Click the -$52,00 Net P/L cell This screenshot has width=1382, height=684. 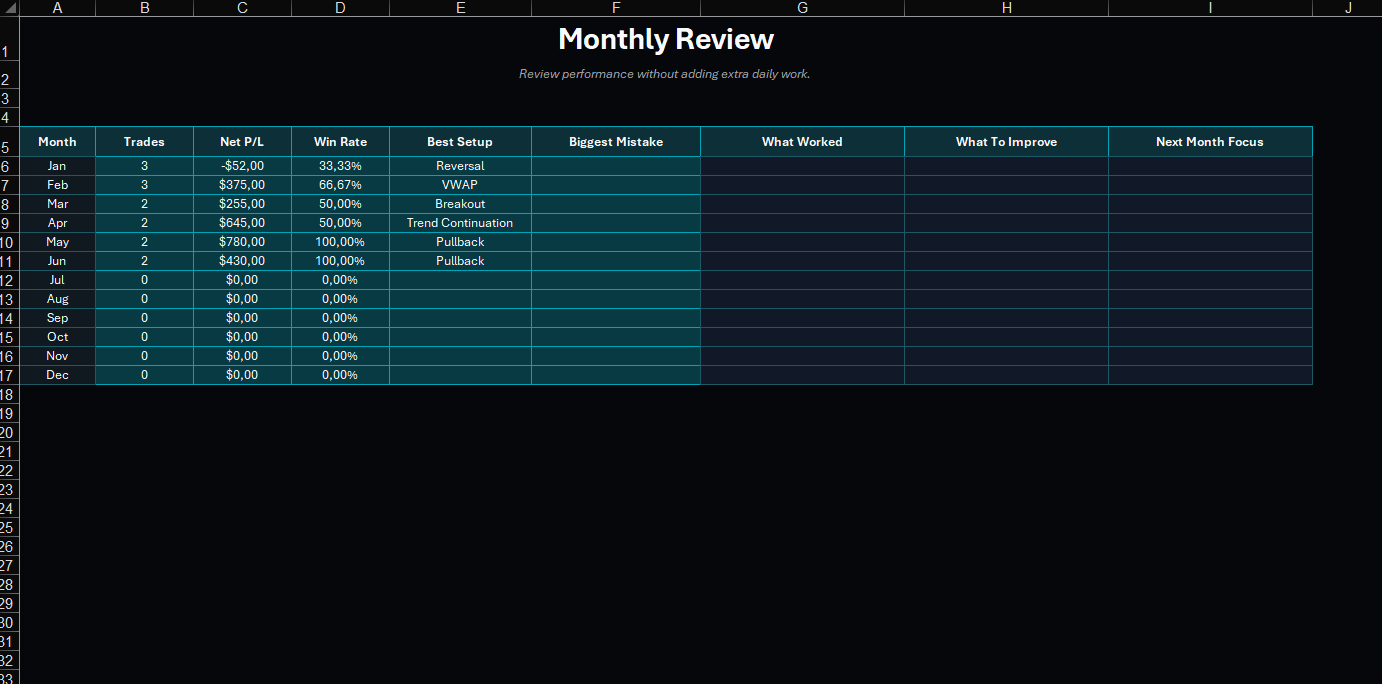[x=242, y=166]
